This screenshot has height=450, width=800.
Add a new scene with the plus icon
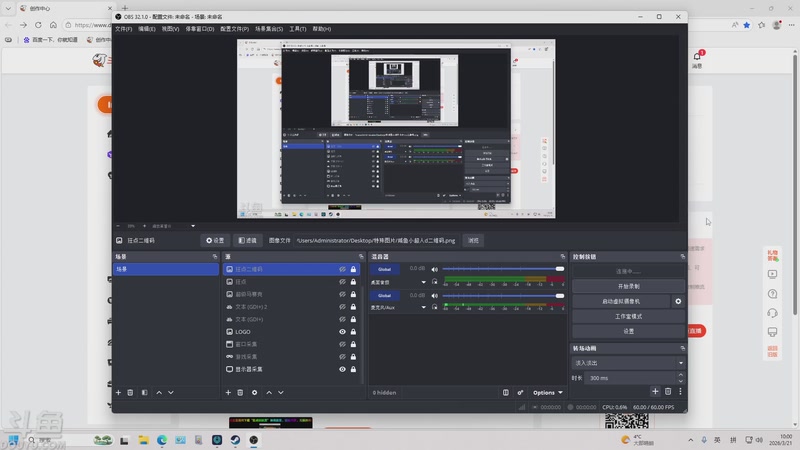(118, 392)
